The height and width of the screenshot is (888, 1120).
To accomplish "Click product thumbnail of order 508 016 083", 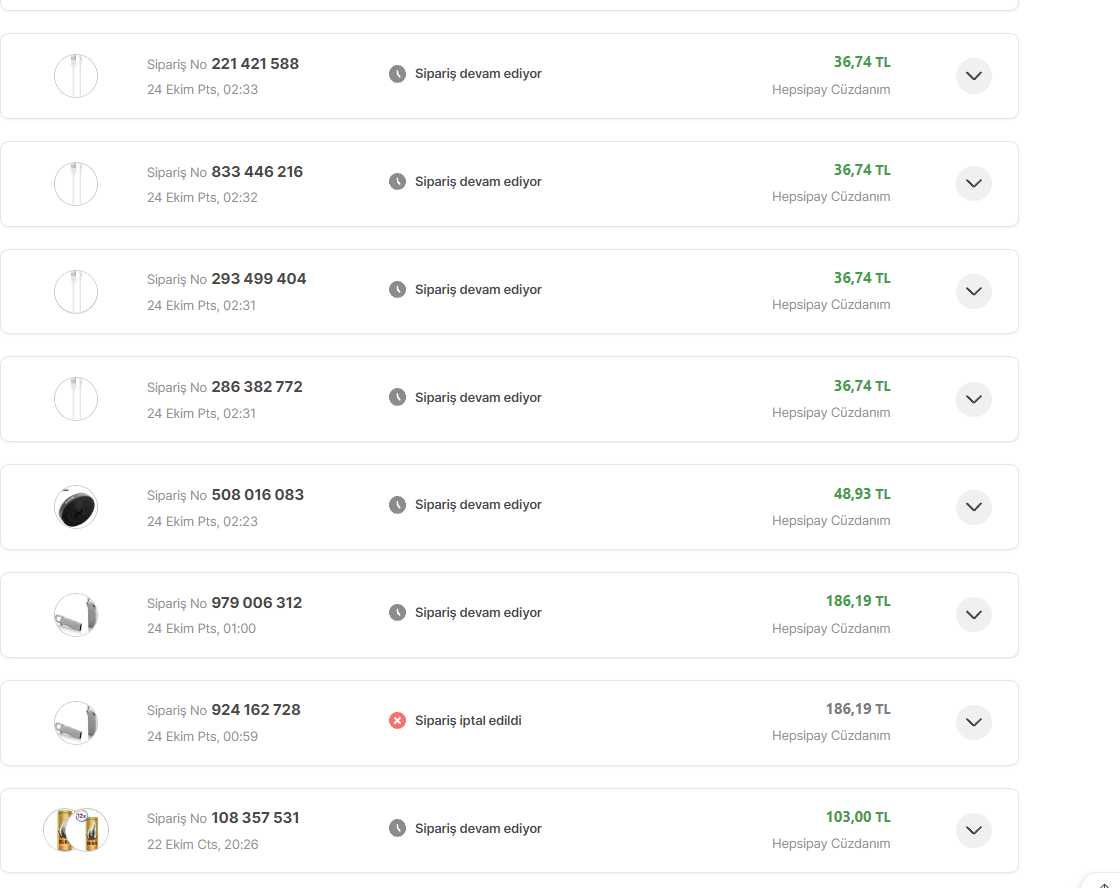I will pos(76,507).
